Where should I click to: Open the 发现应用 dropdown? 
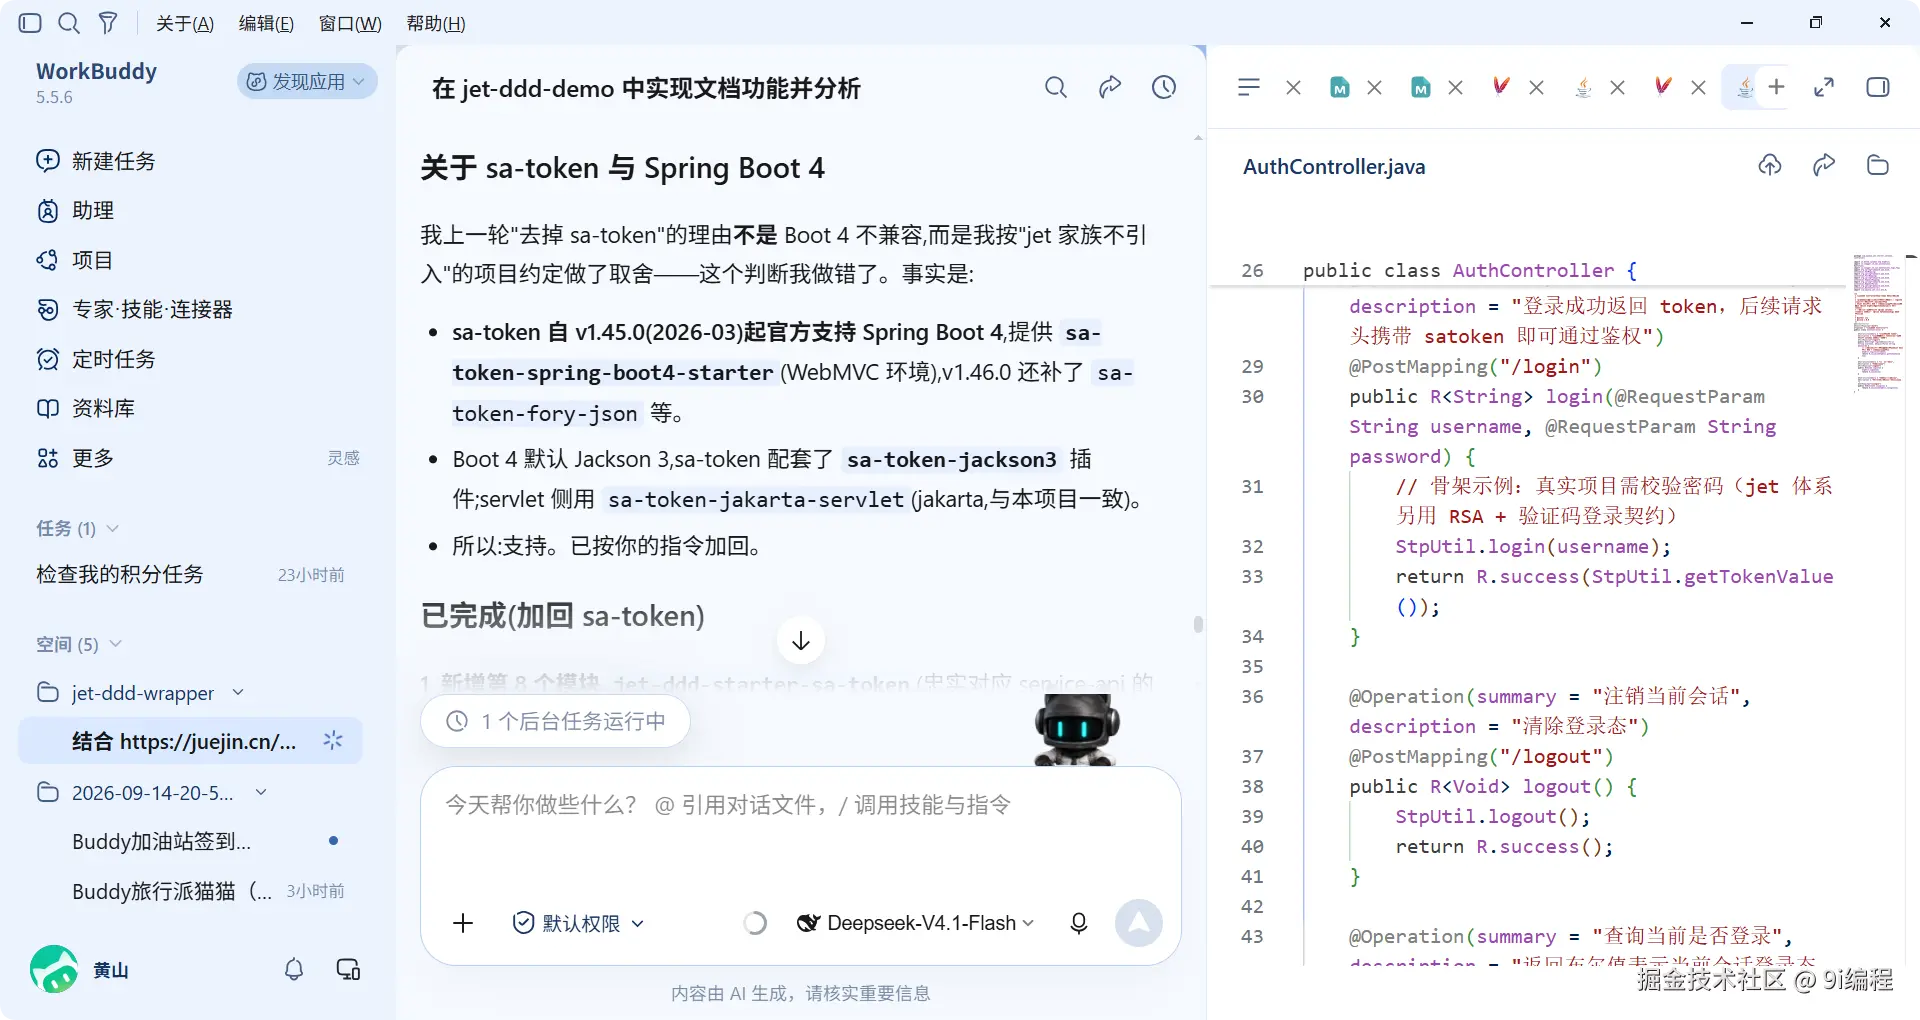tap(307, 81)
